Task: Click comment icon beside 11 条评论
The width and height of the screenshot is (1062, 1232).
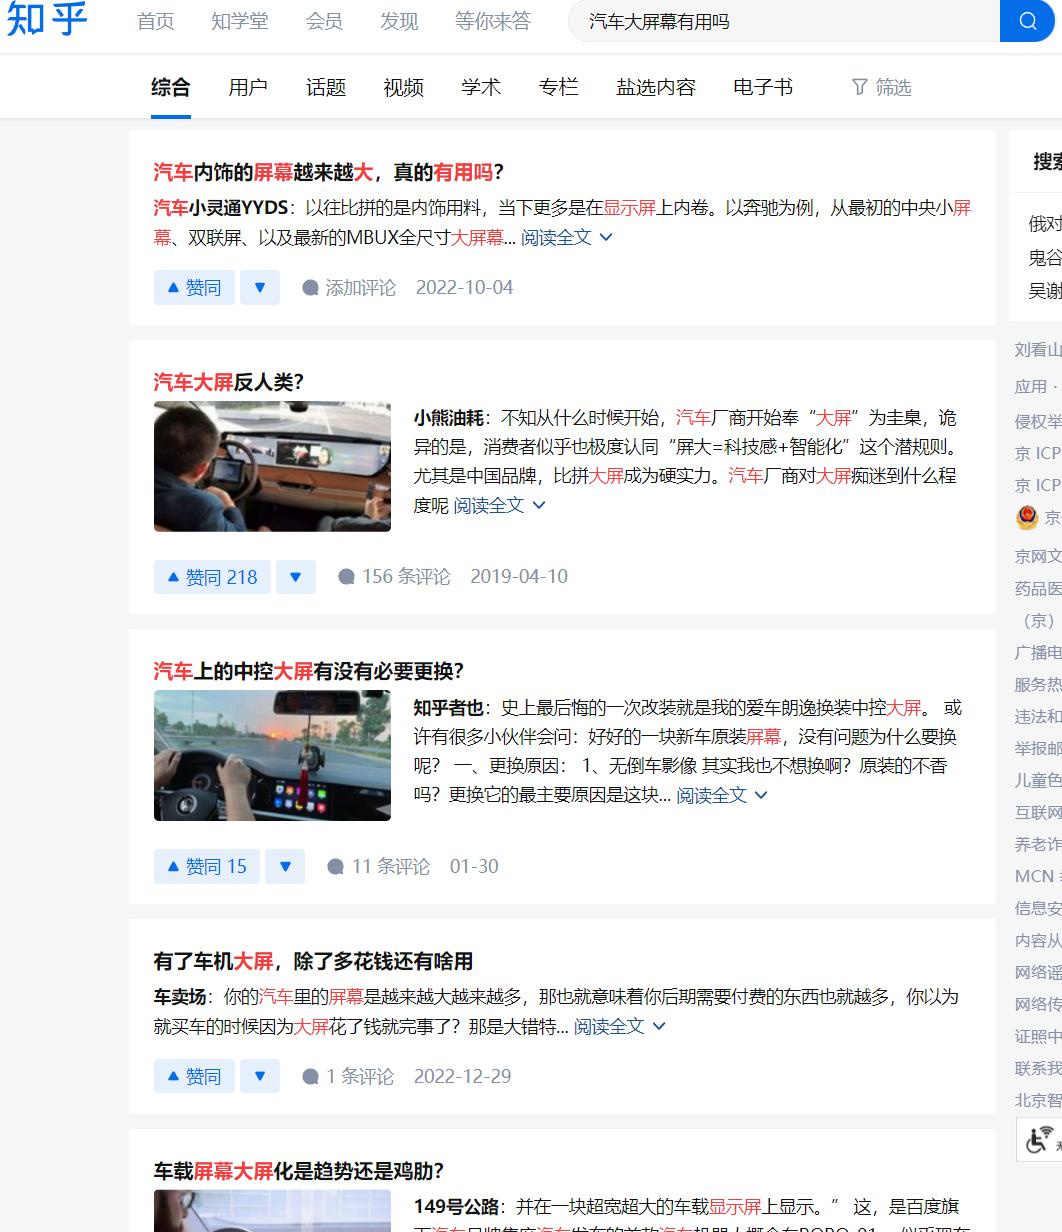Action: (x=336, y=867)
